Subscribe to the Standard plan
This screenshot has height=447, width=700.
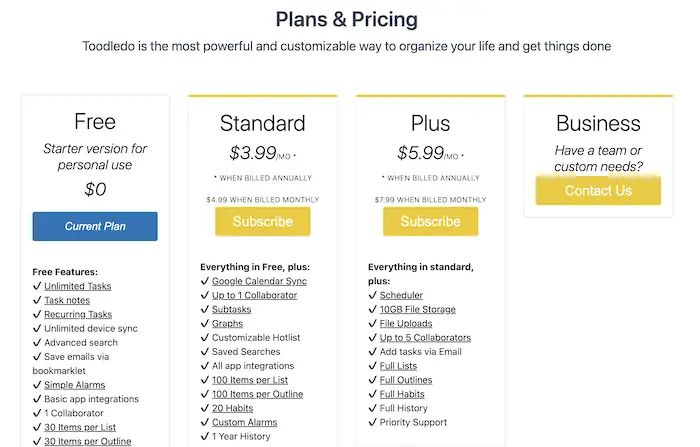[x=262, y=221]
